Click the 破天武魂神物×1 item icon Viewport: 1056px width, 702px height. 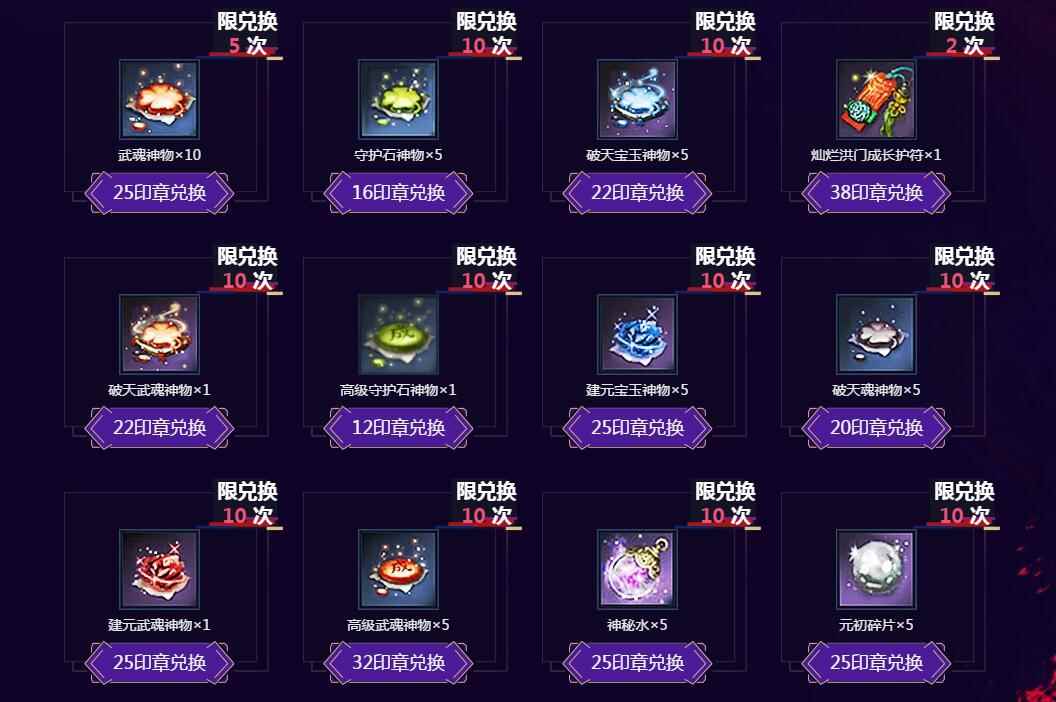tap(159, 334)
